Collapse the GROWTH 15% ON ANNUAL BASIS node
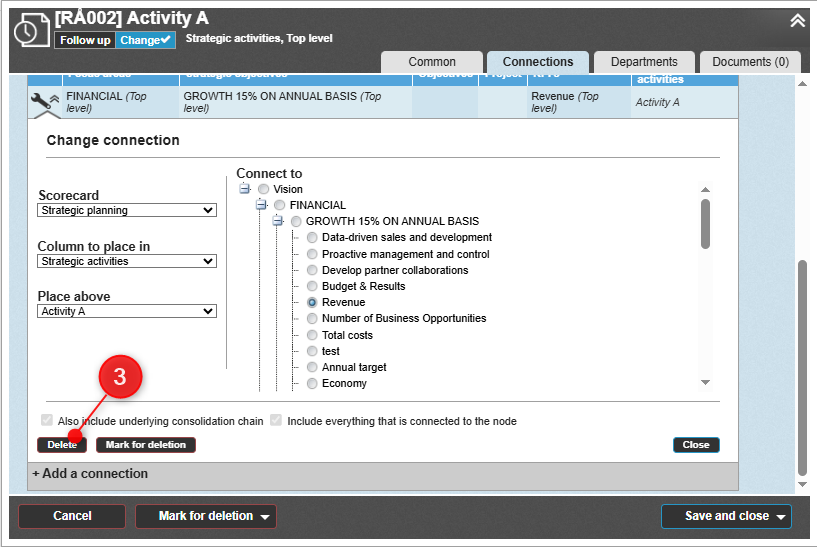The height and width of the screenshot is (547, 817). [x=278, y=221]
